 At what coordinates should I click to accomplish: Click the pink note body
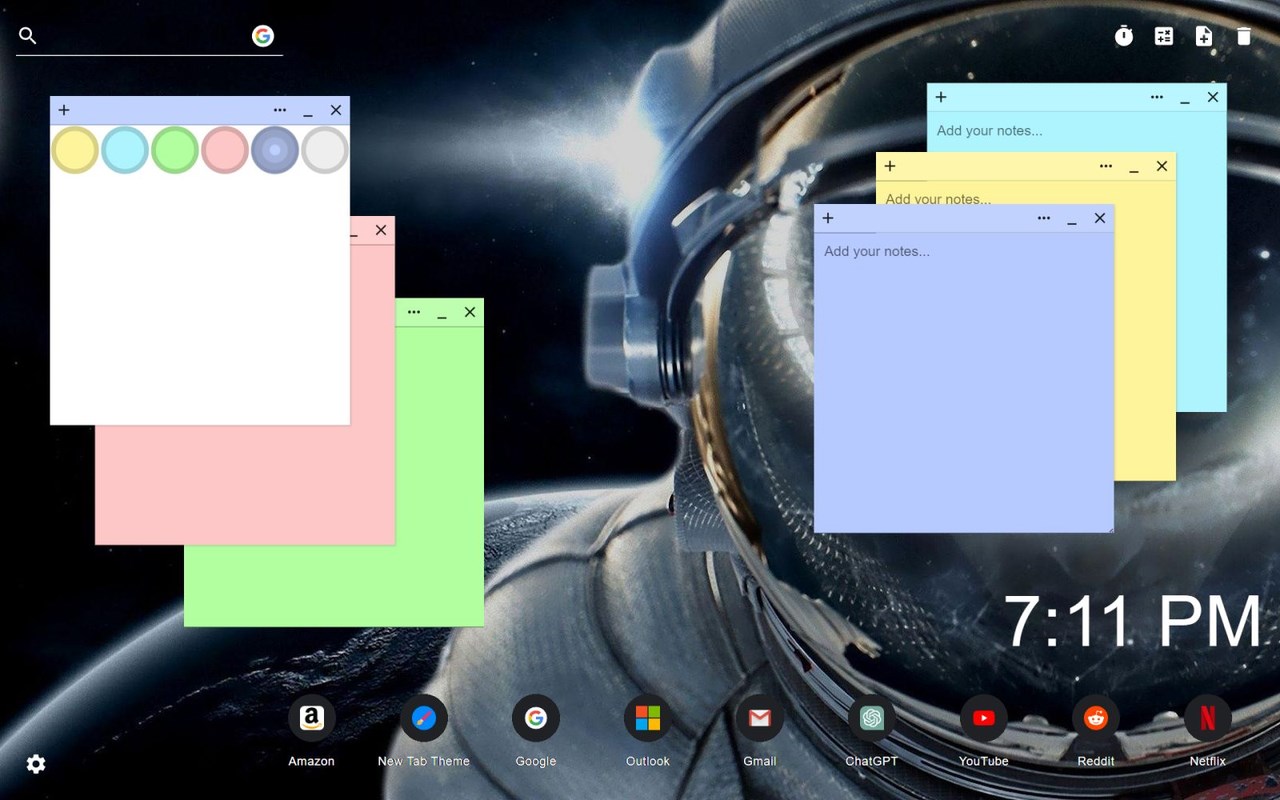[245, 485]
